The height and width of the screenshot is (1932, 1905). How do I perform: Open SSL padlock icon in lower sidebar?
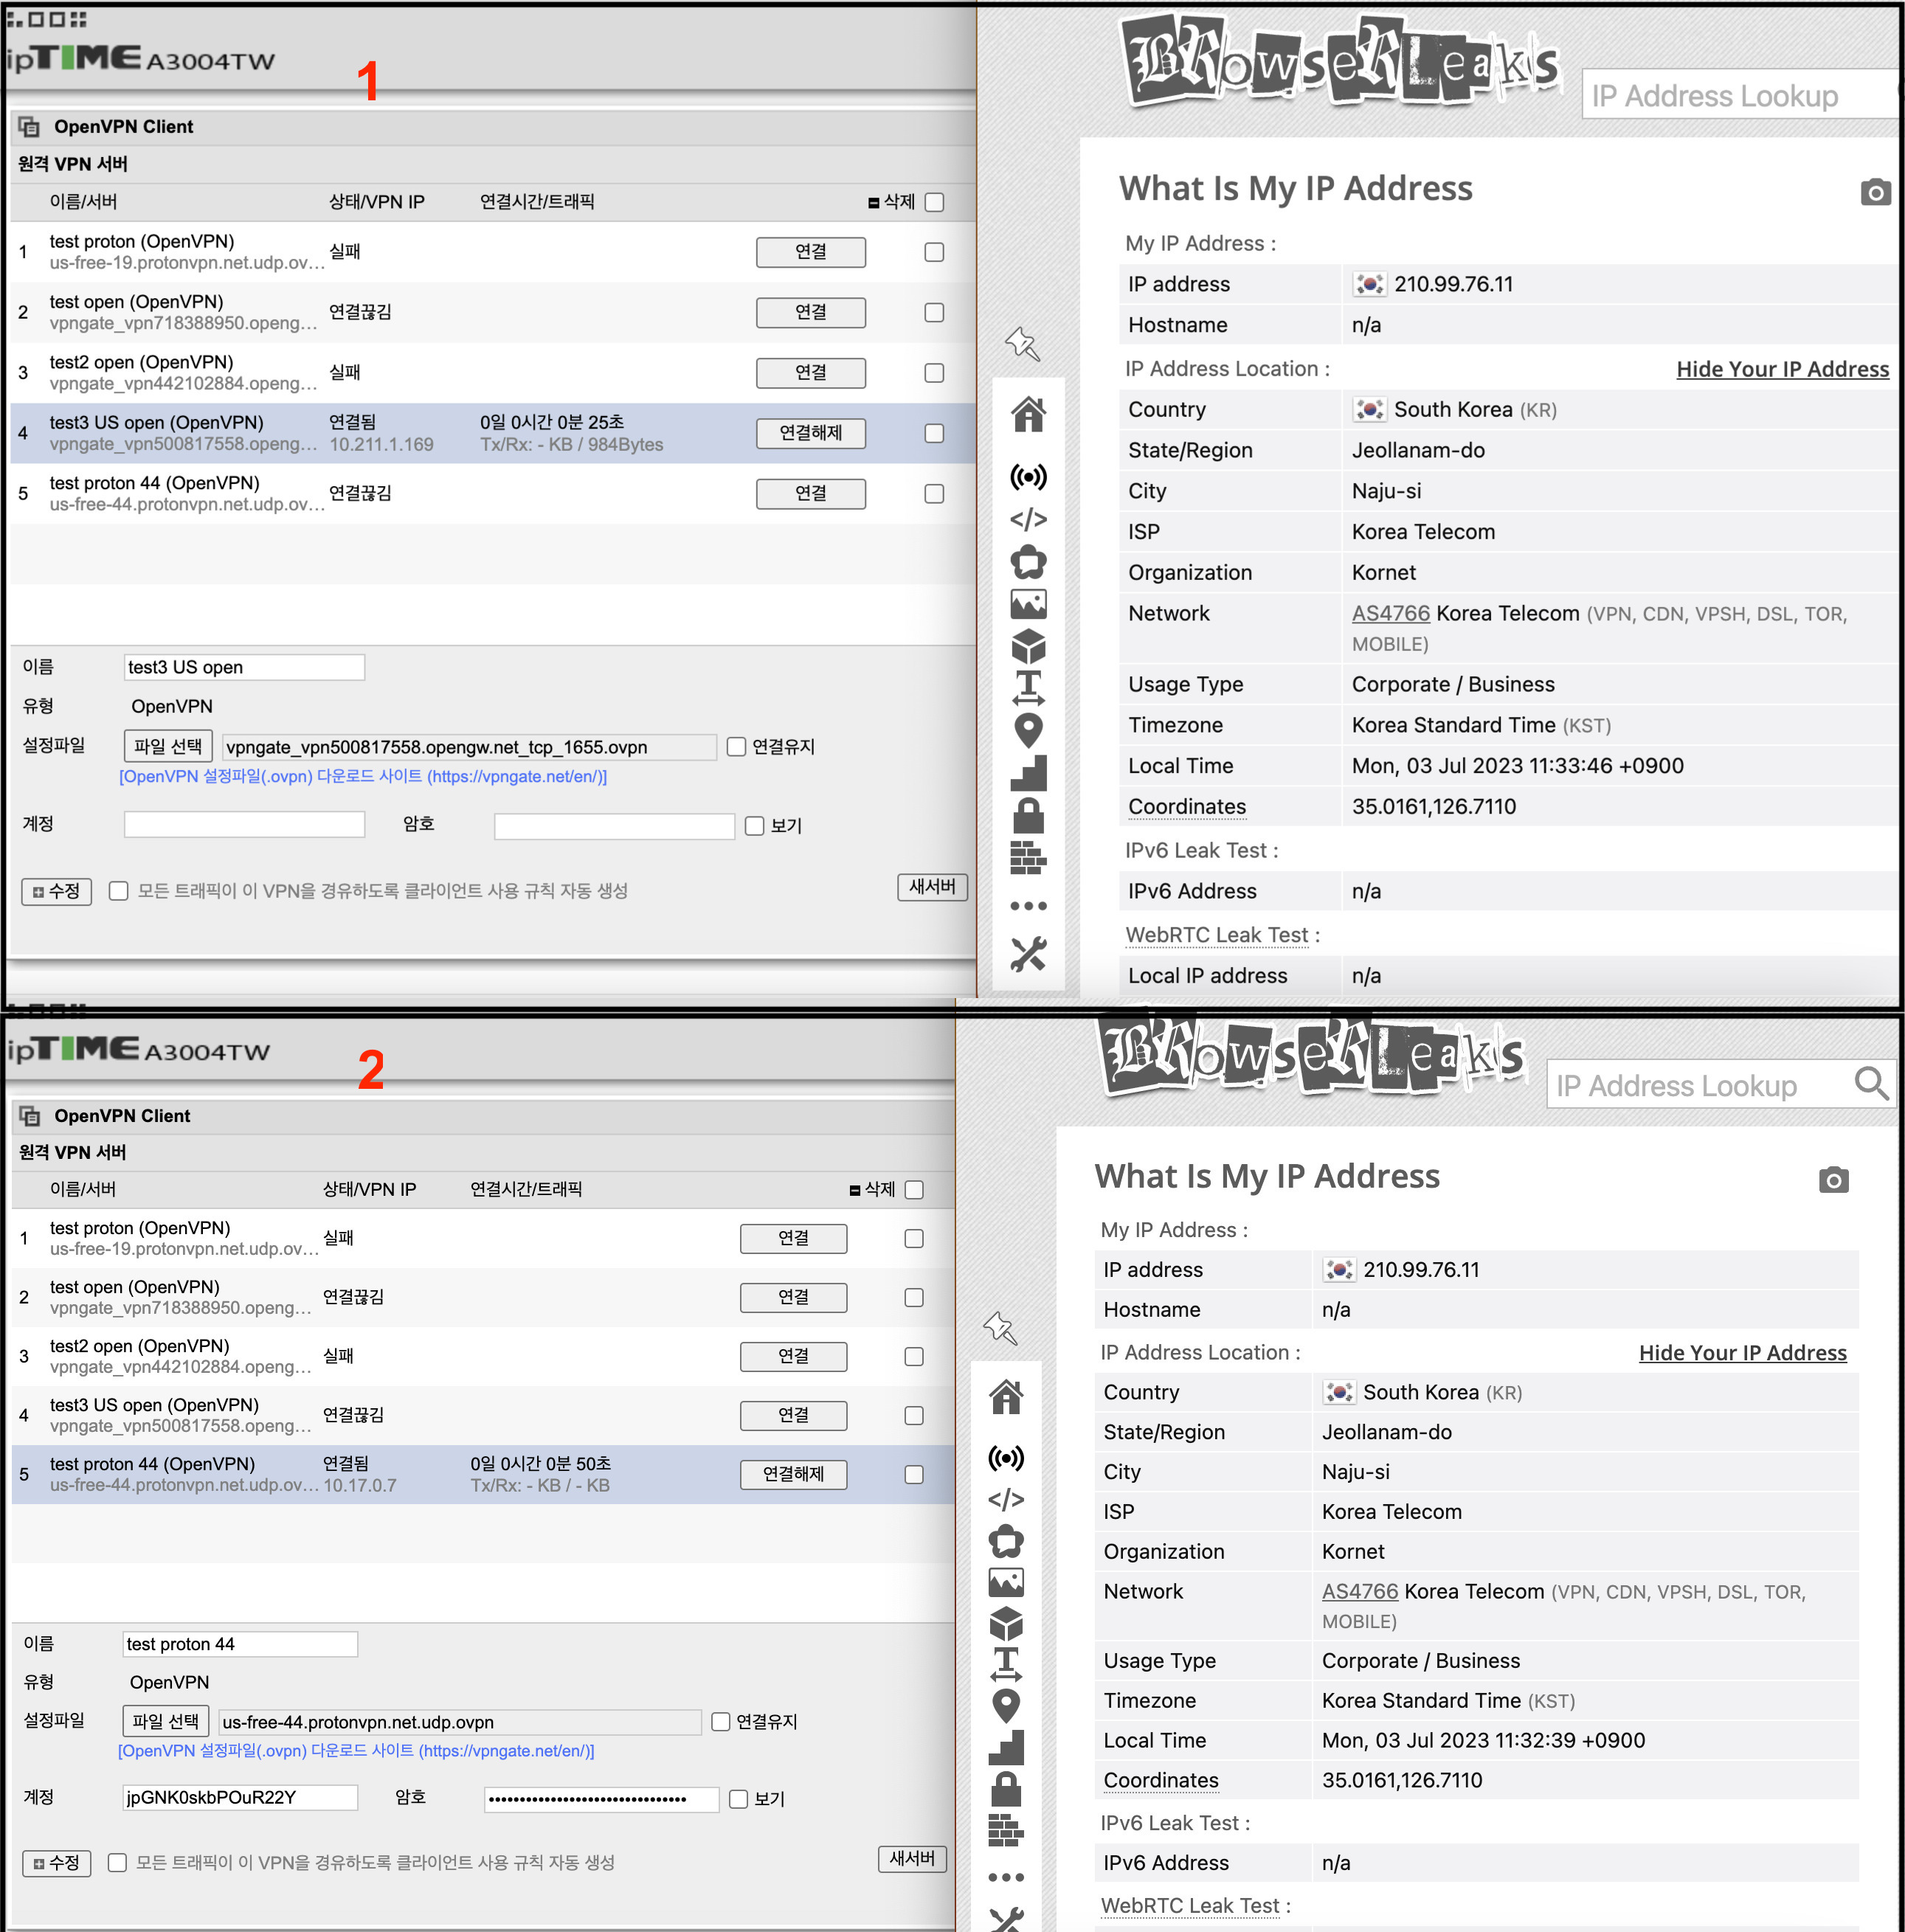pos(1006,1789)
